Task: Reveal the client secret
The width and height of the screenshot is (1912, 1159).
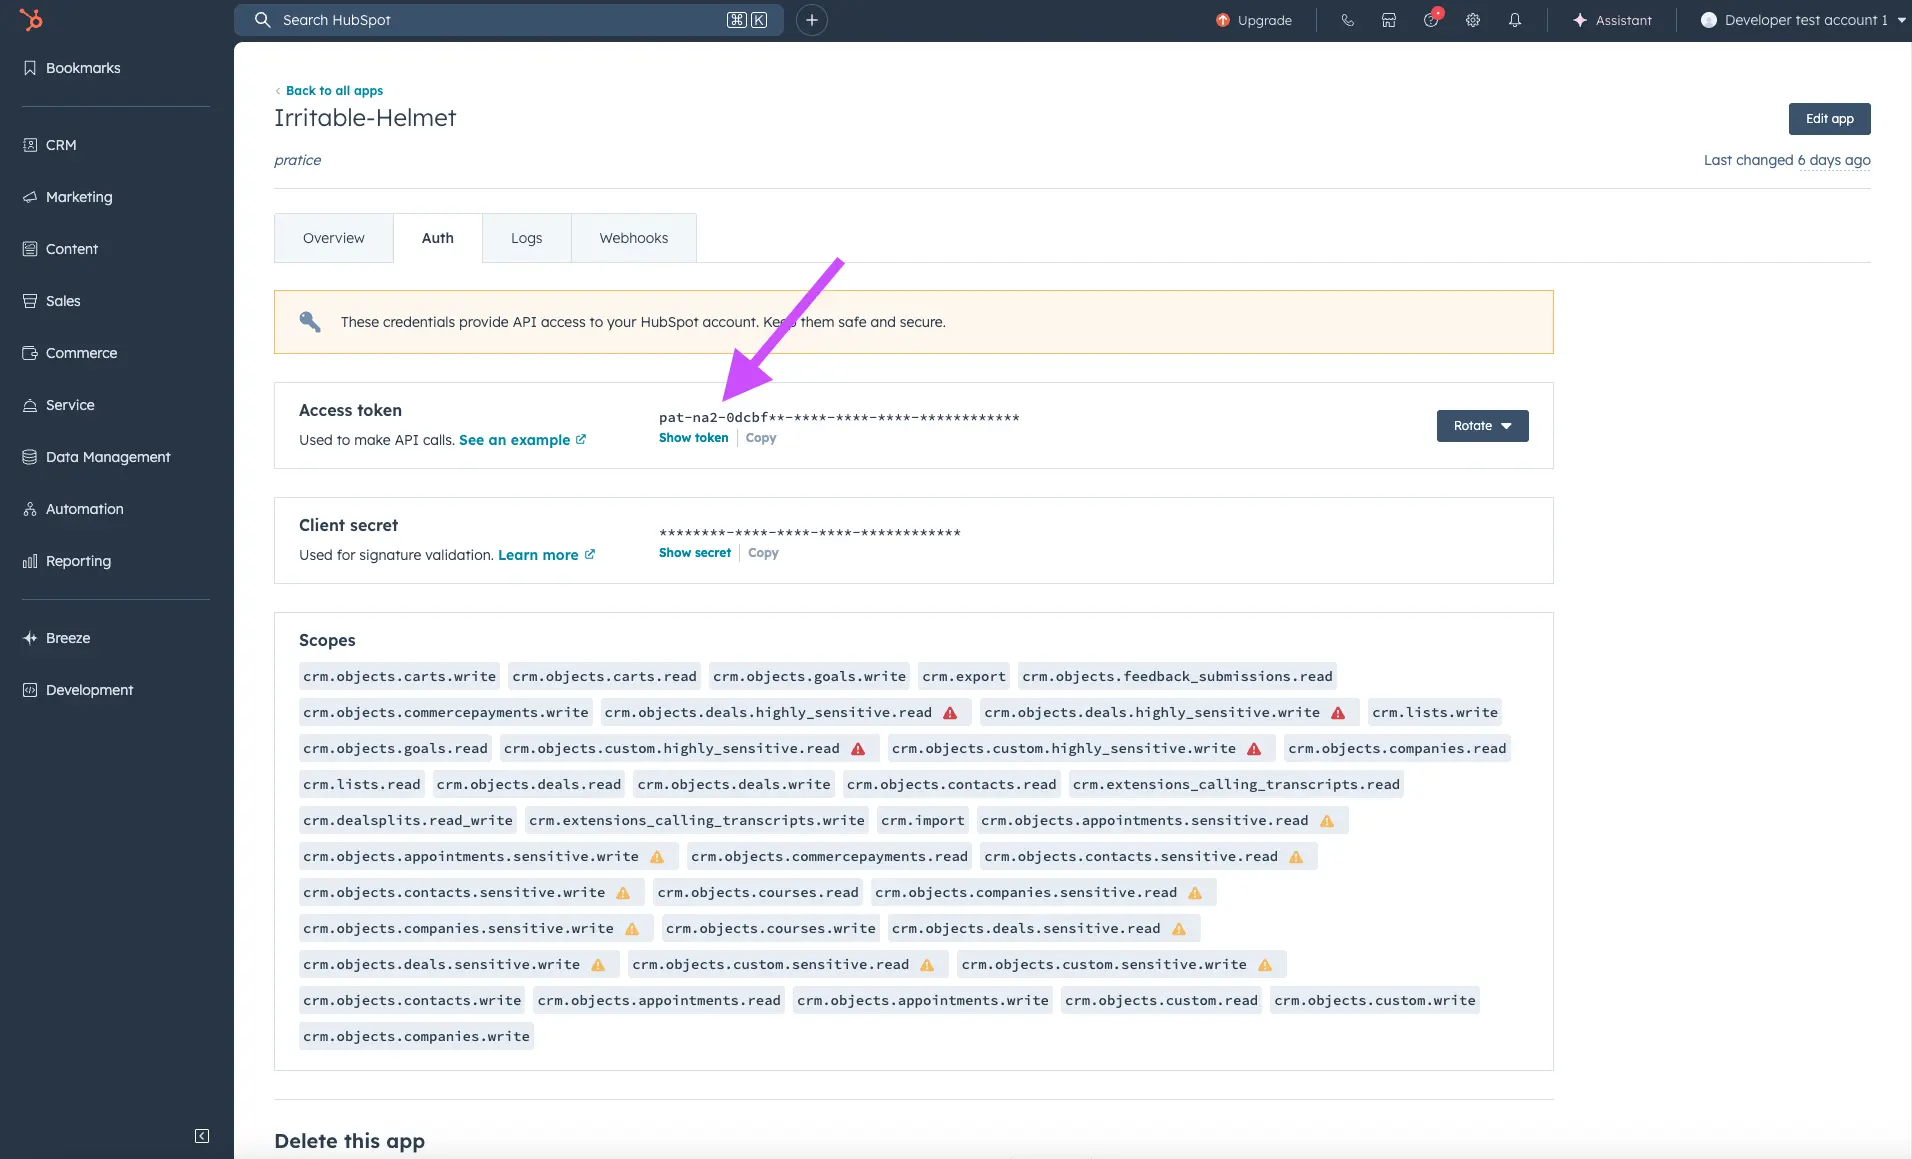Action: [x=694, y=553]
